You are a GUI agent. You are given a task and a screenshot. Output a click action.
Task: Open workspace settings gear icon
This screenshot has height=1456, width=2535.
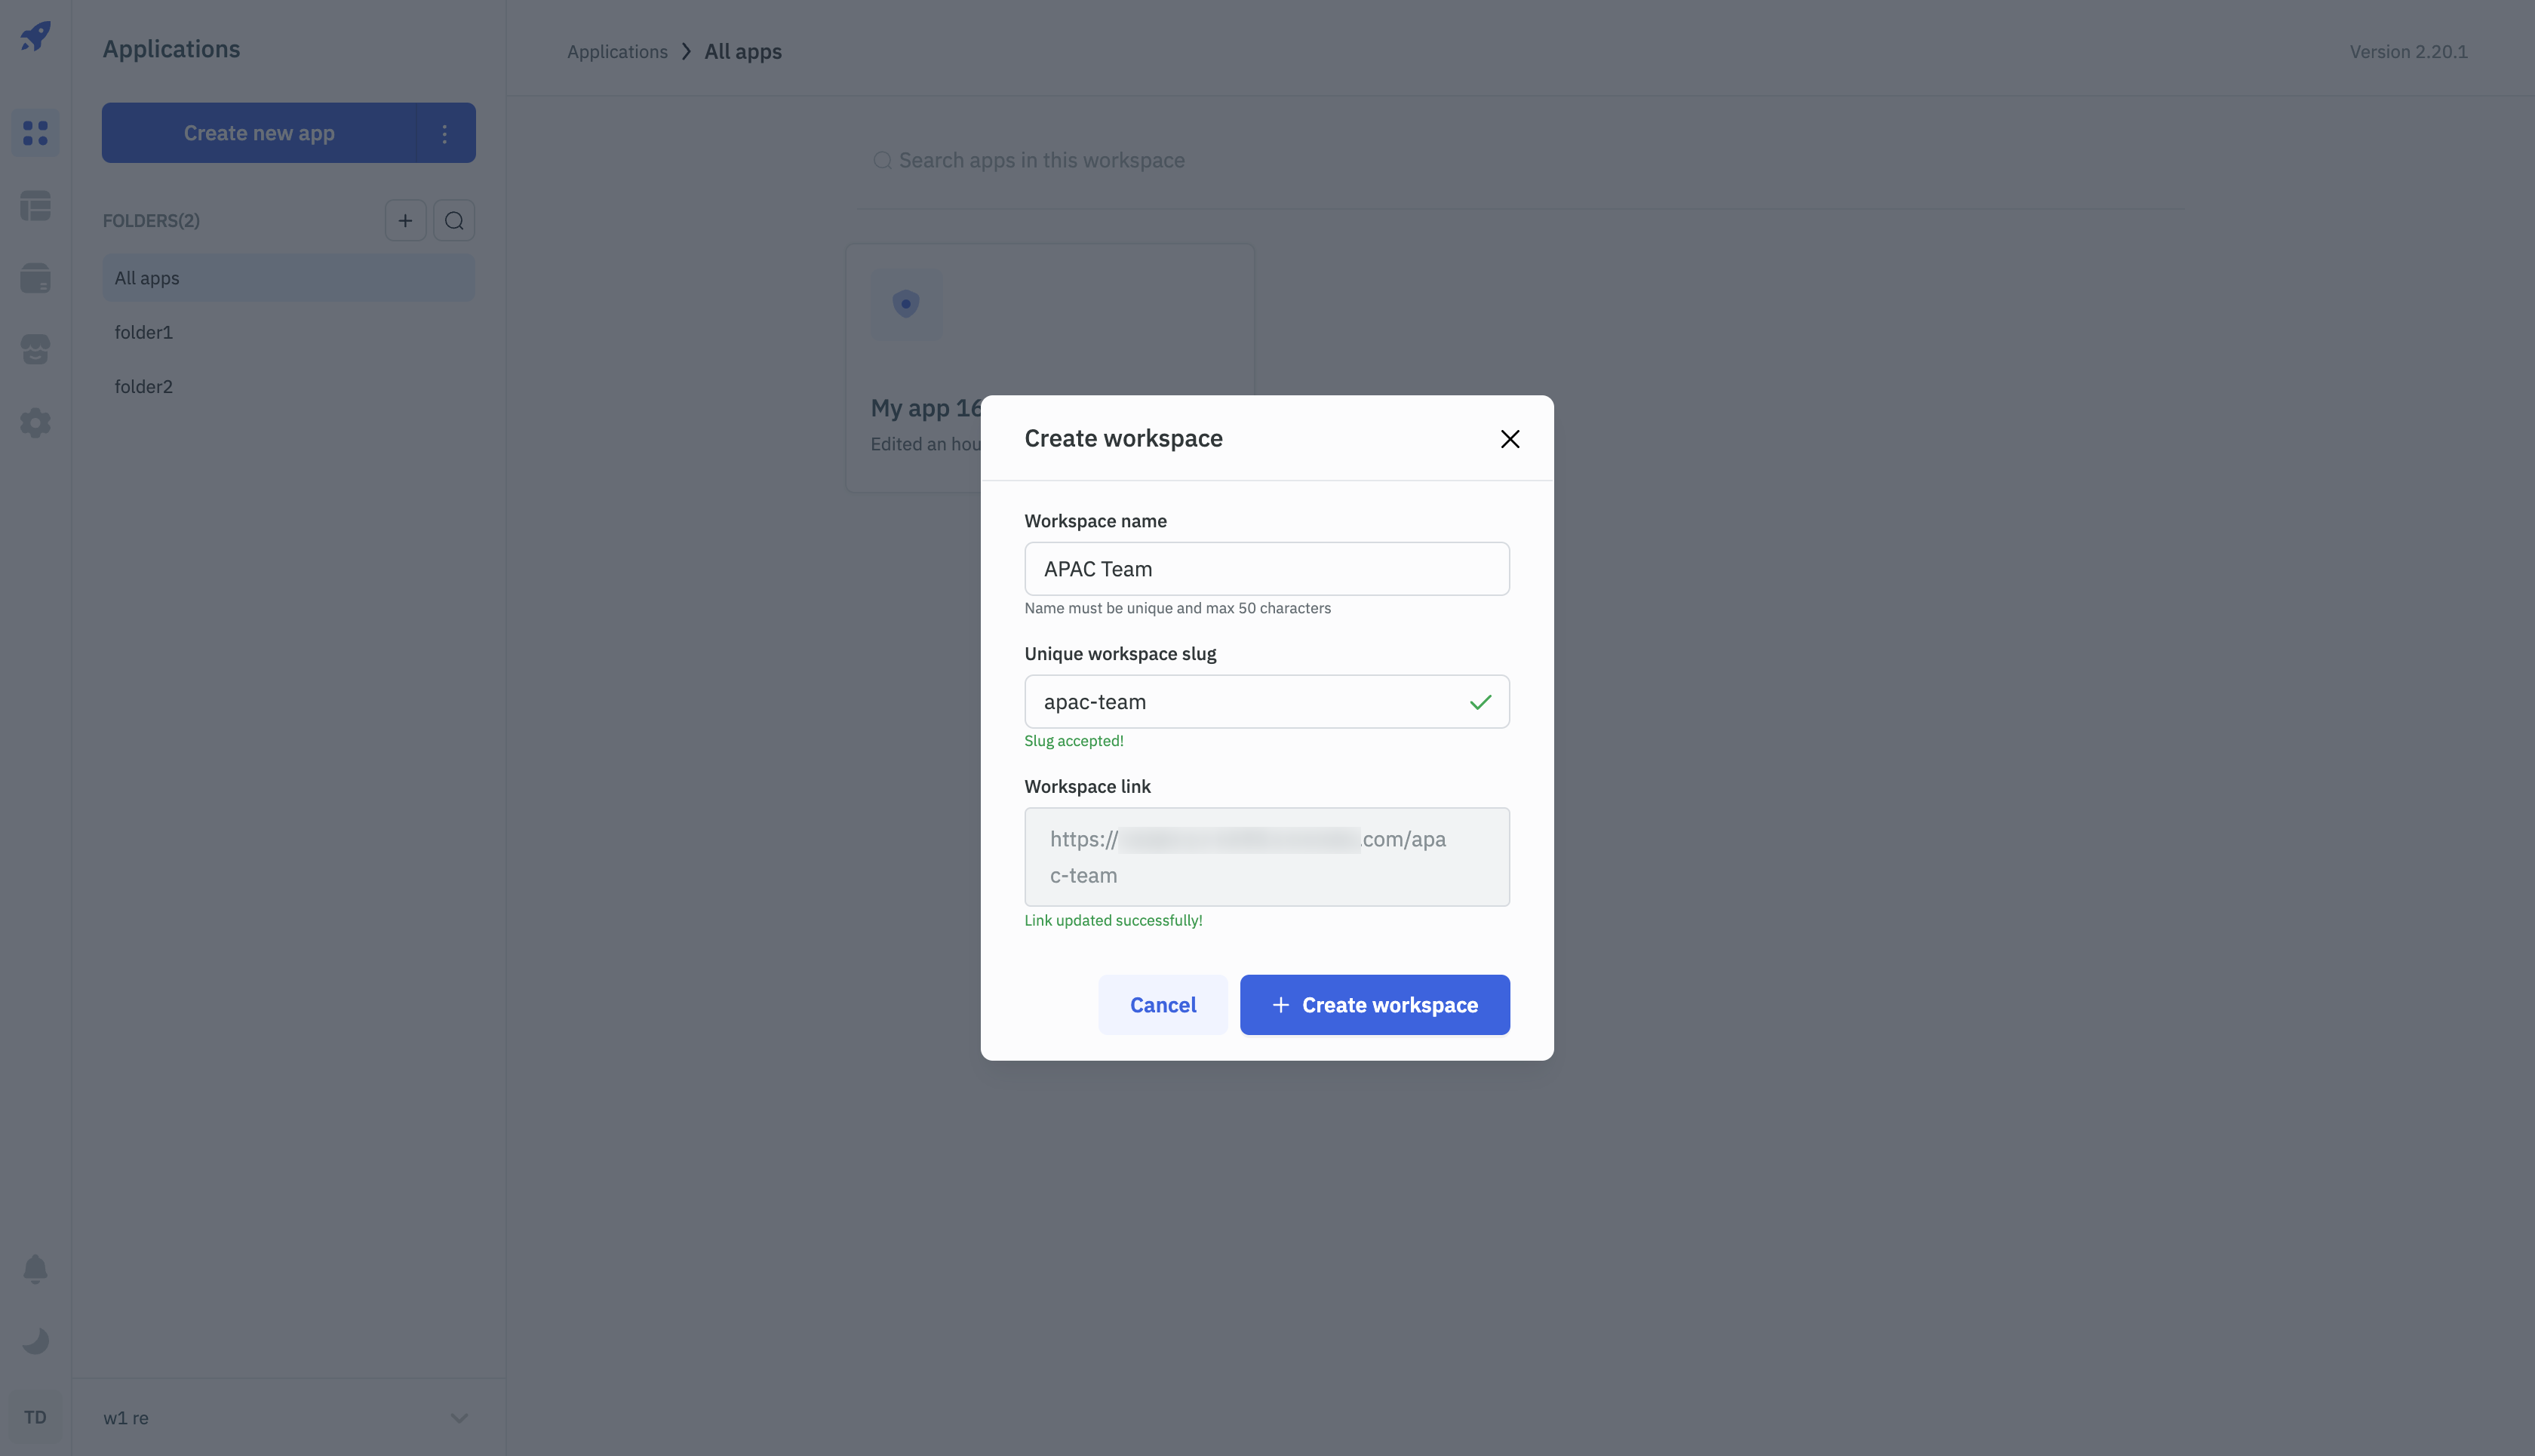(x=35, y=423)
